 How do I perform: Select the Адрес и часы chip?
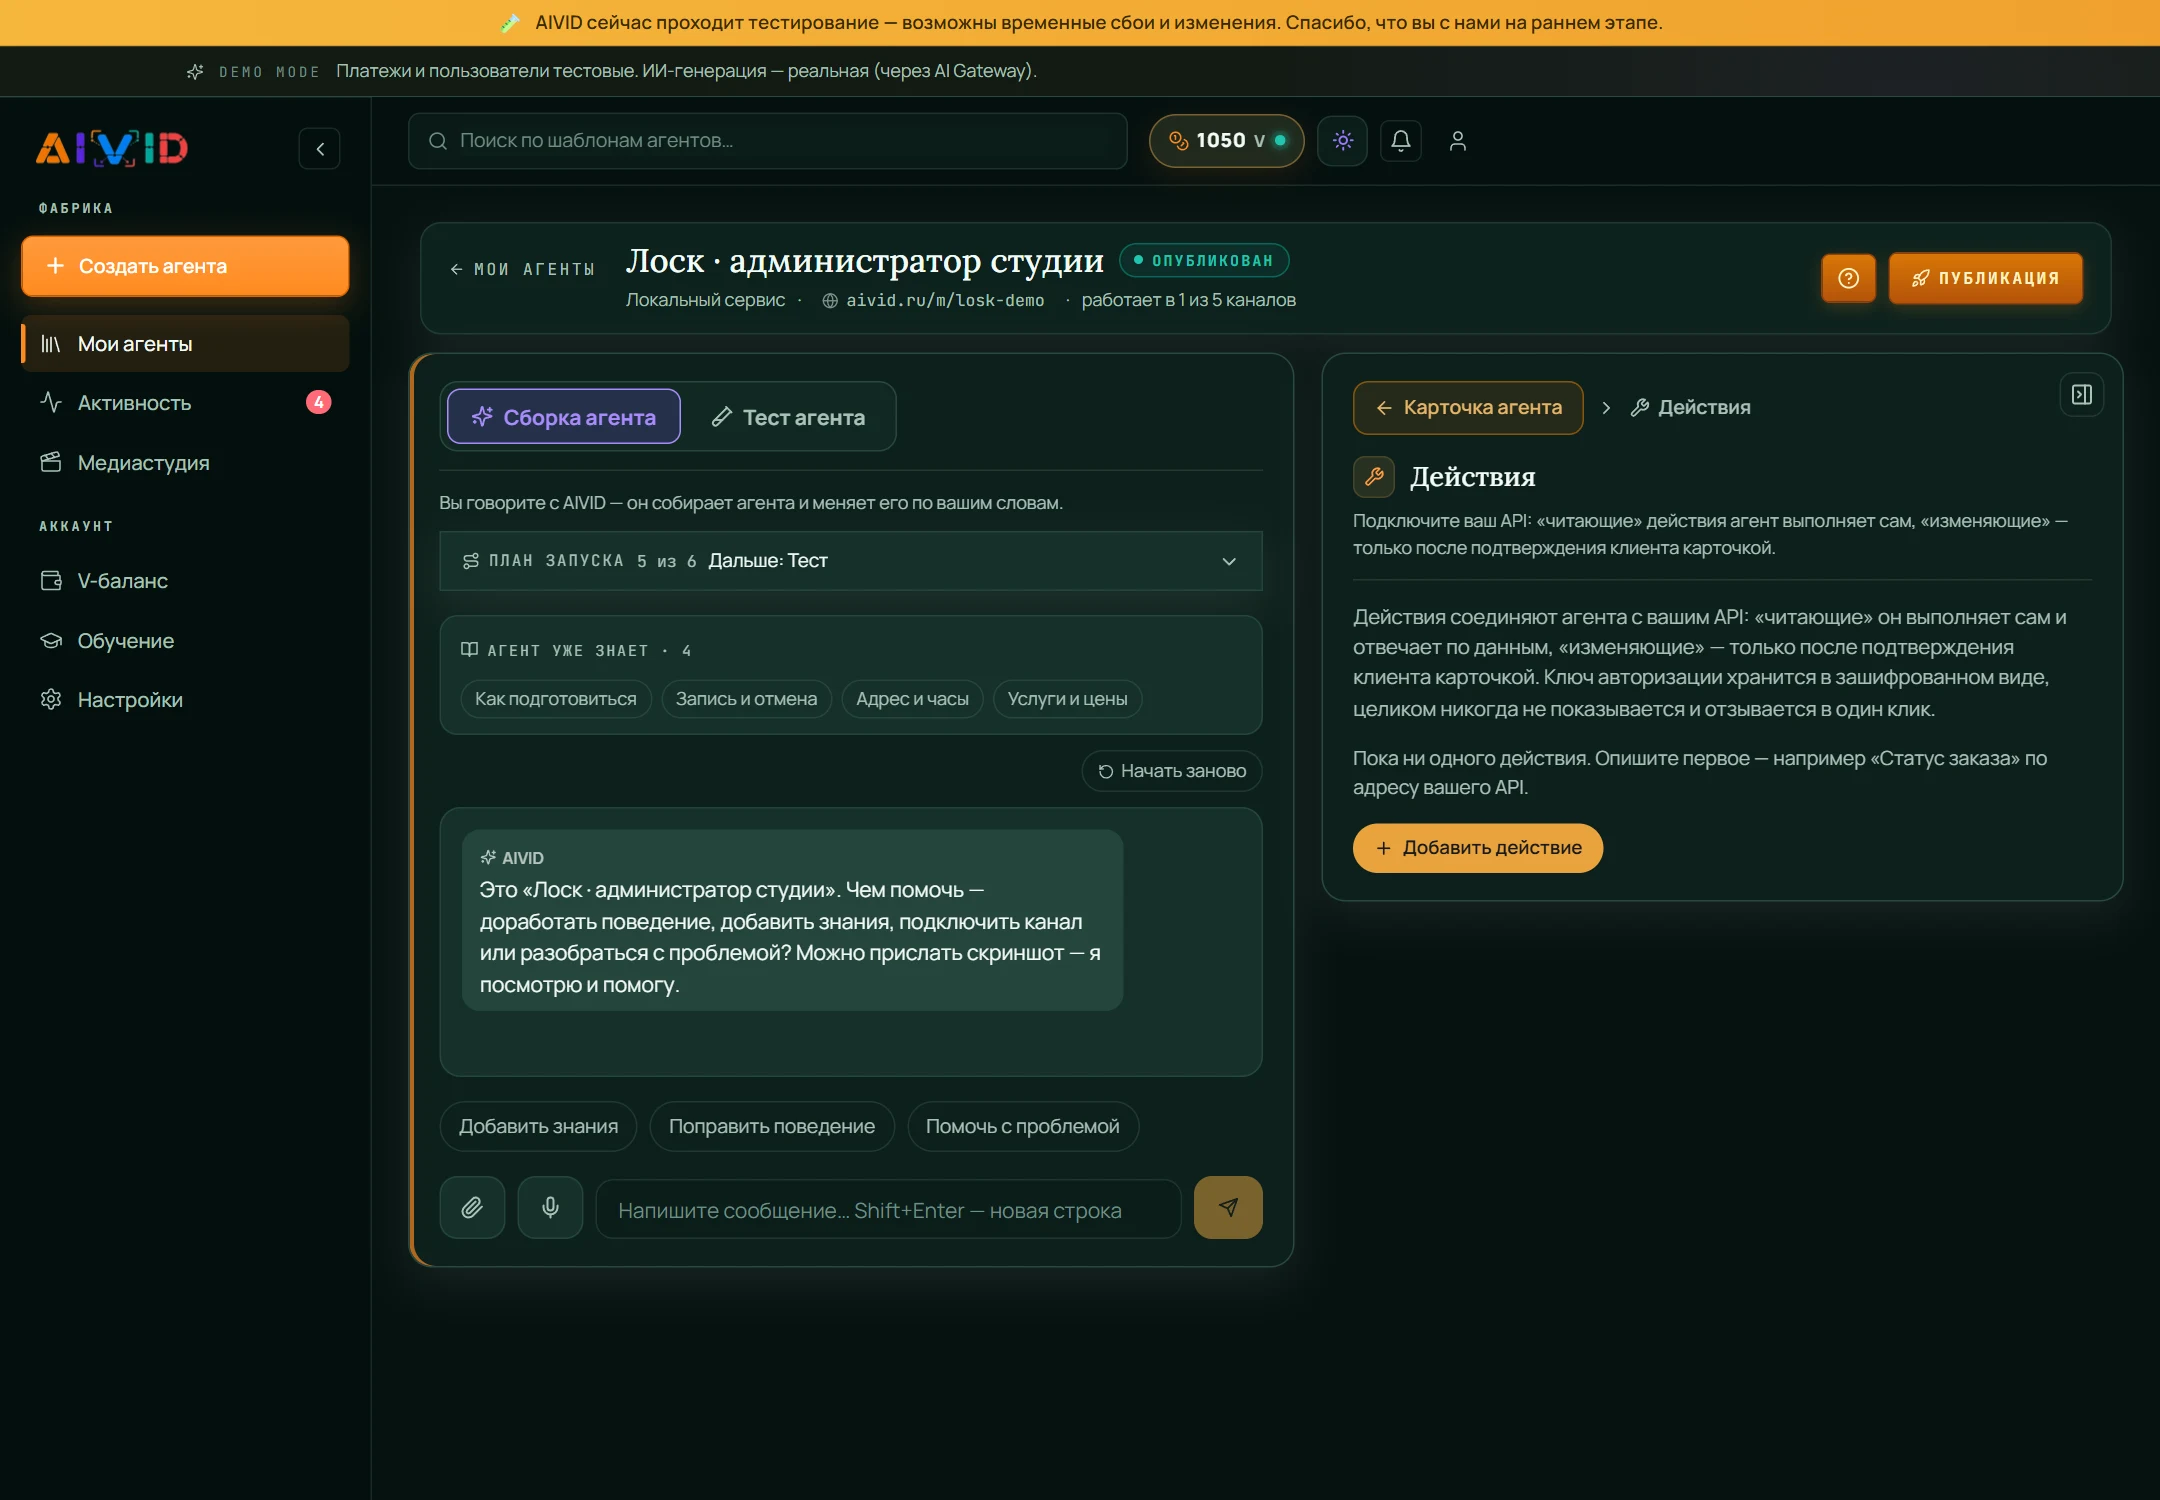(912, 699)
